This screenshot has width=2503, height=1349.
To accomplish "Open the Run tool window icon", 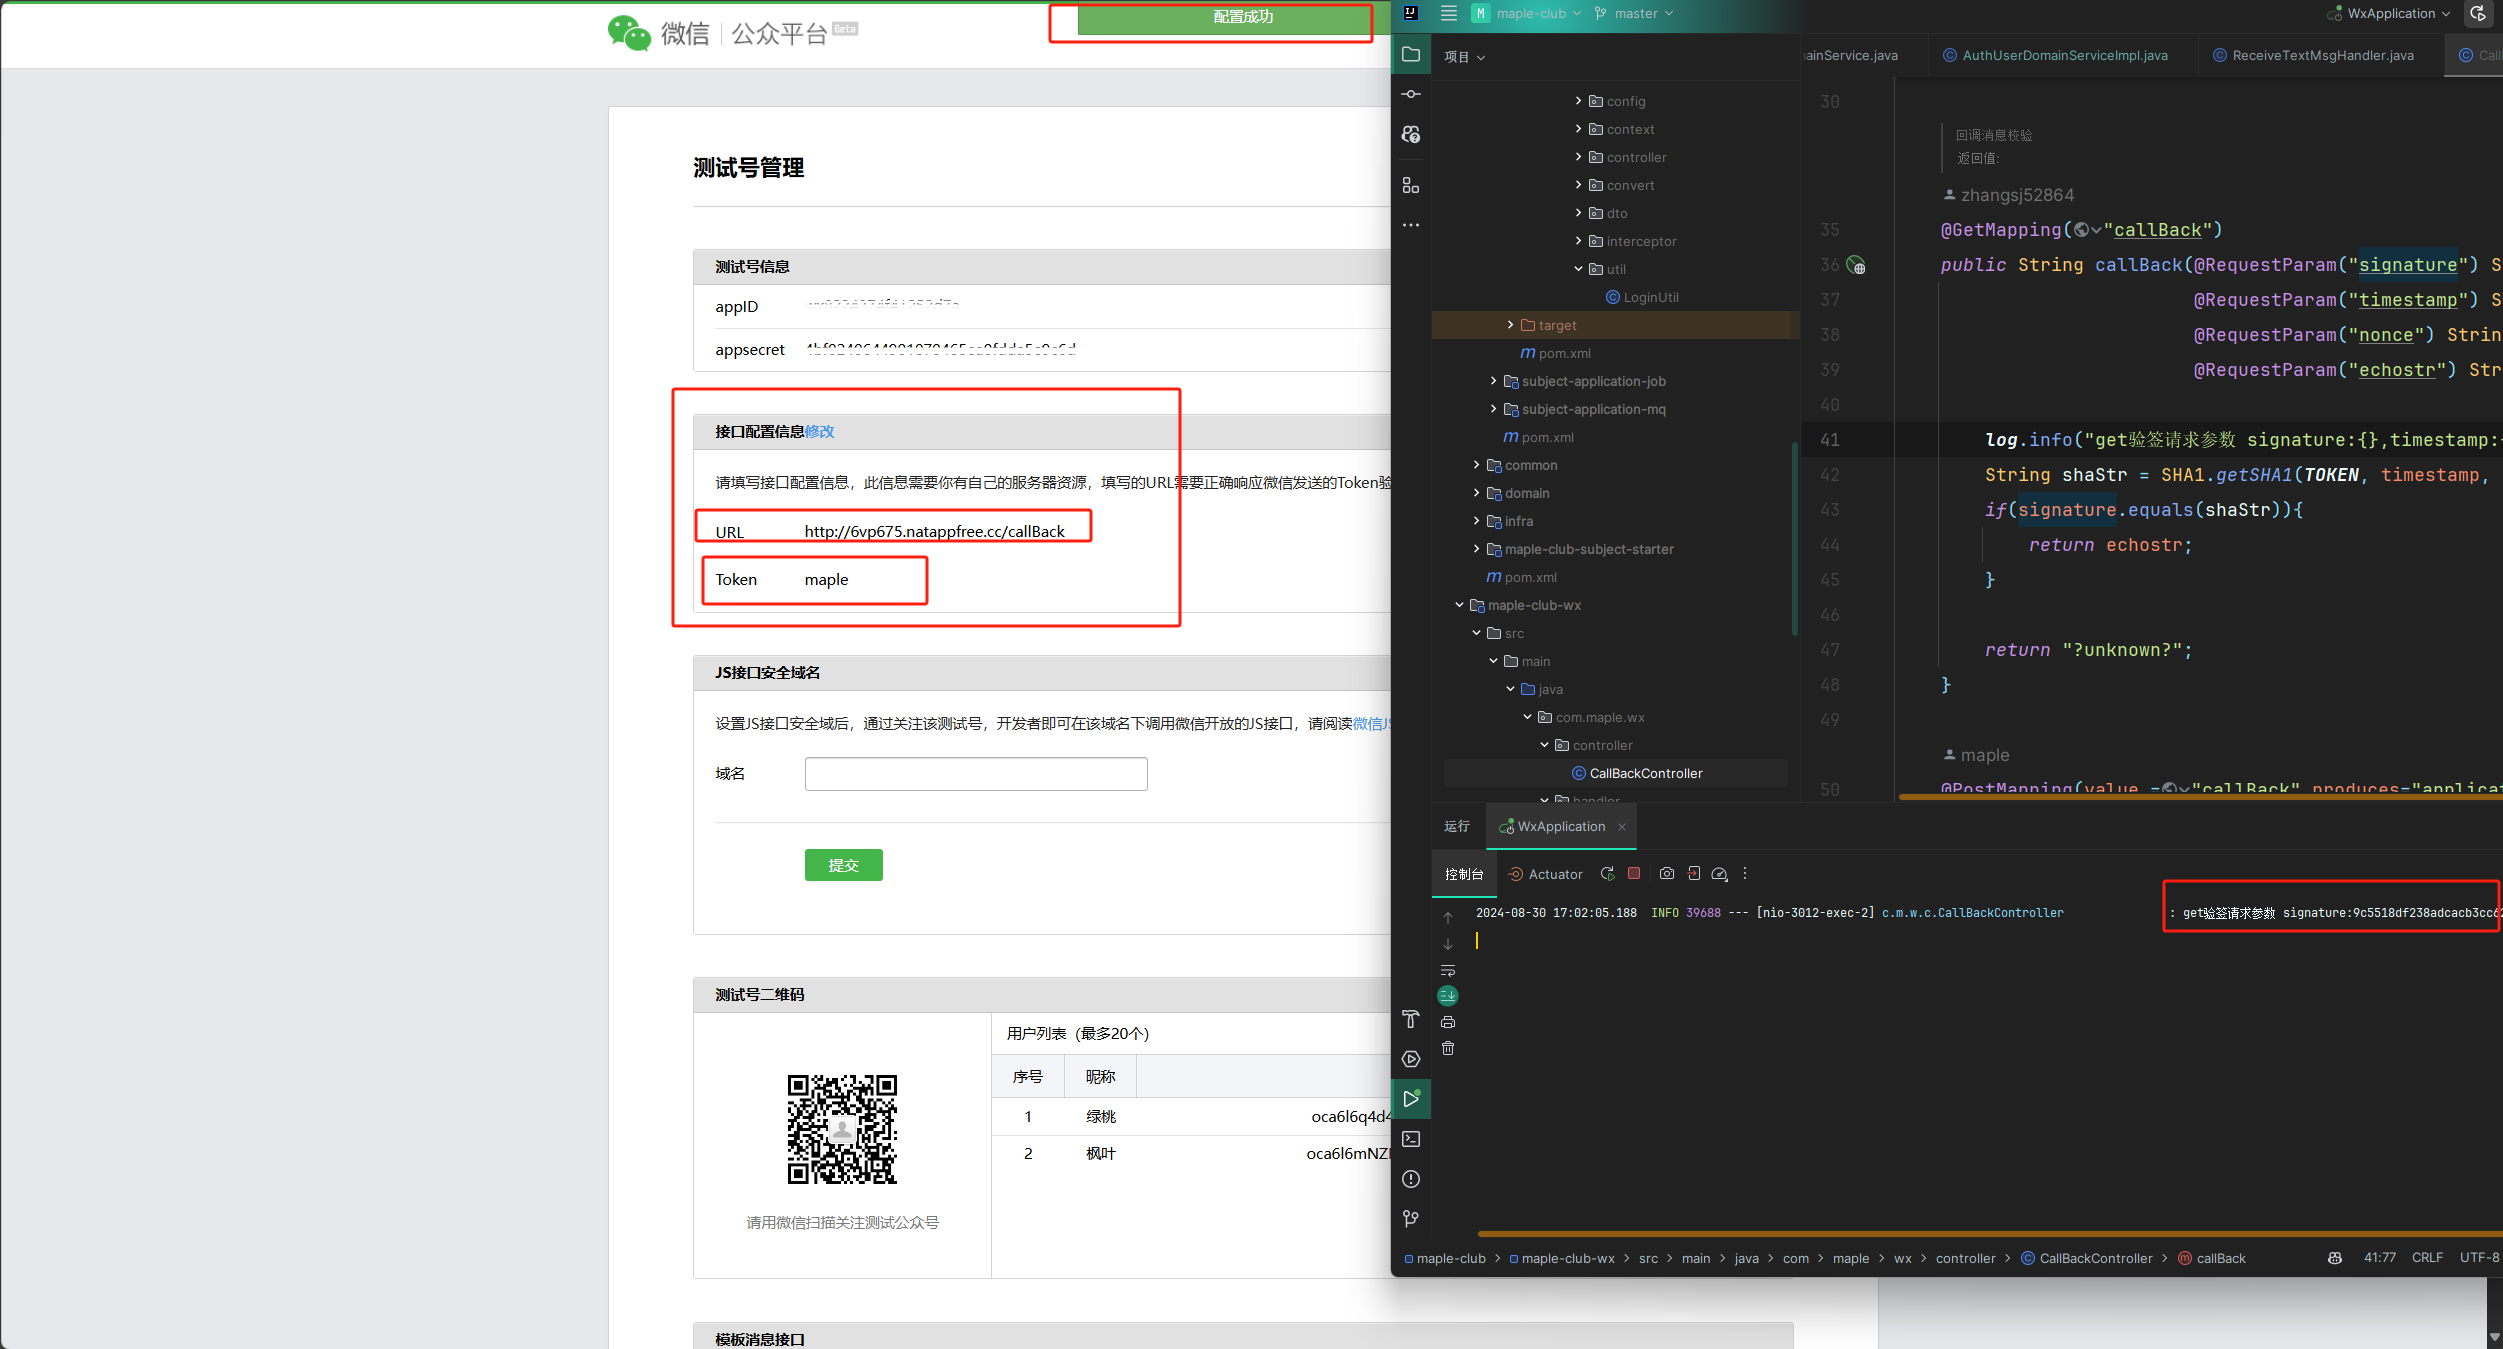I will 1411,1099.
